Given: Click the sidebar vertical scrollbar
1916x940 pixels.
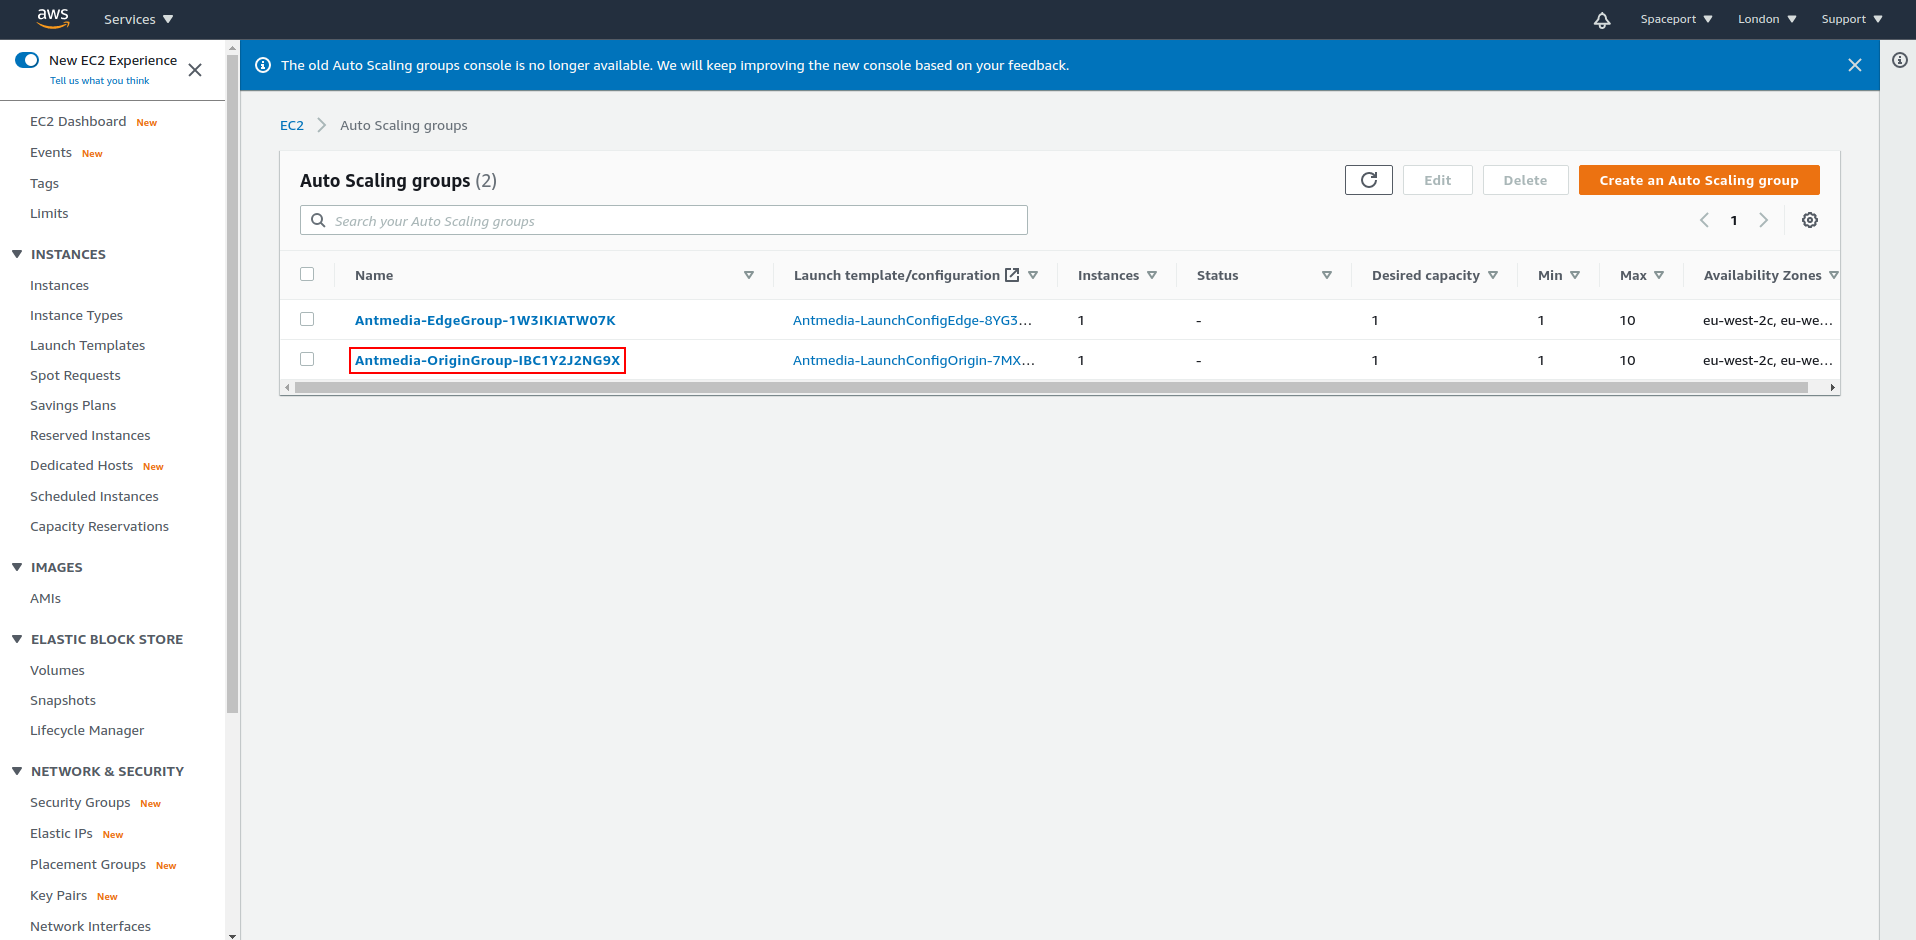Looking at the screenshot, I should (x=233, y=384).
